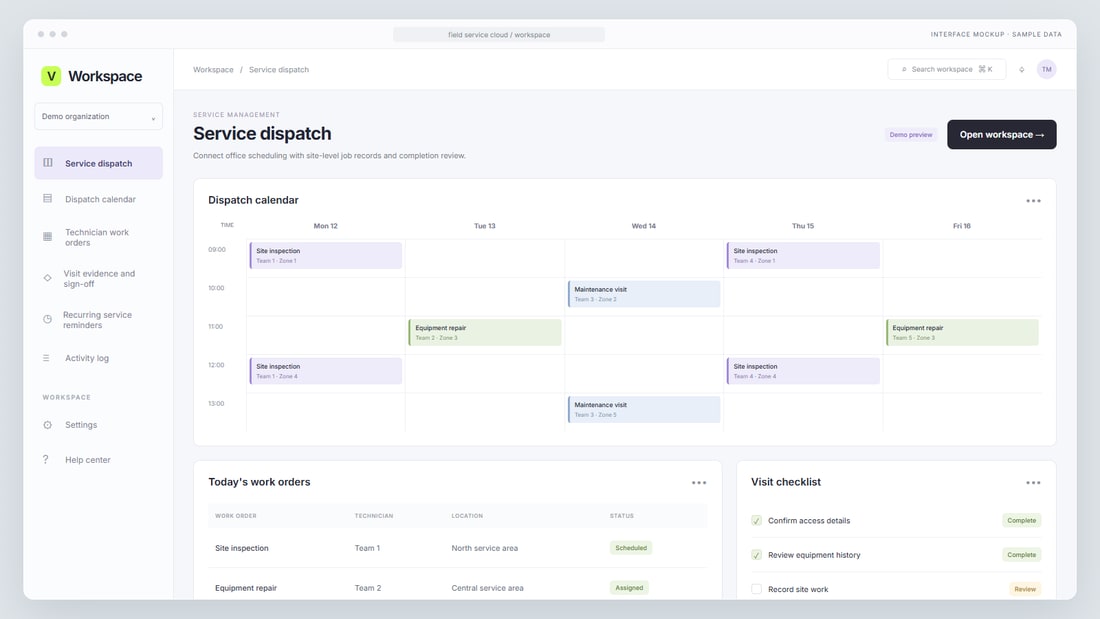Toggle the Review equipment history checkbox
The height and width of the screenshot is (619, 1100).
point(756,555)
